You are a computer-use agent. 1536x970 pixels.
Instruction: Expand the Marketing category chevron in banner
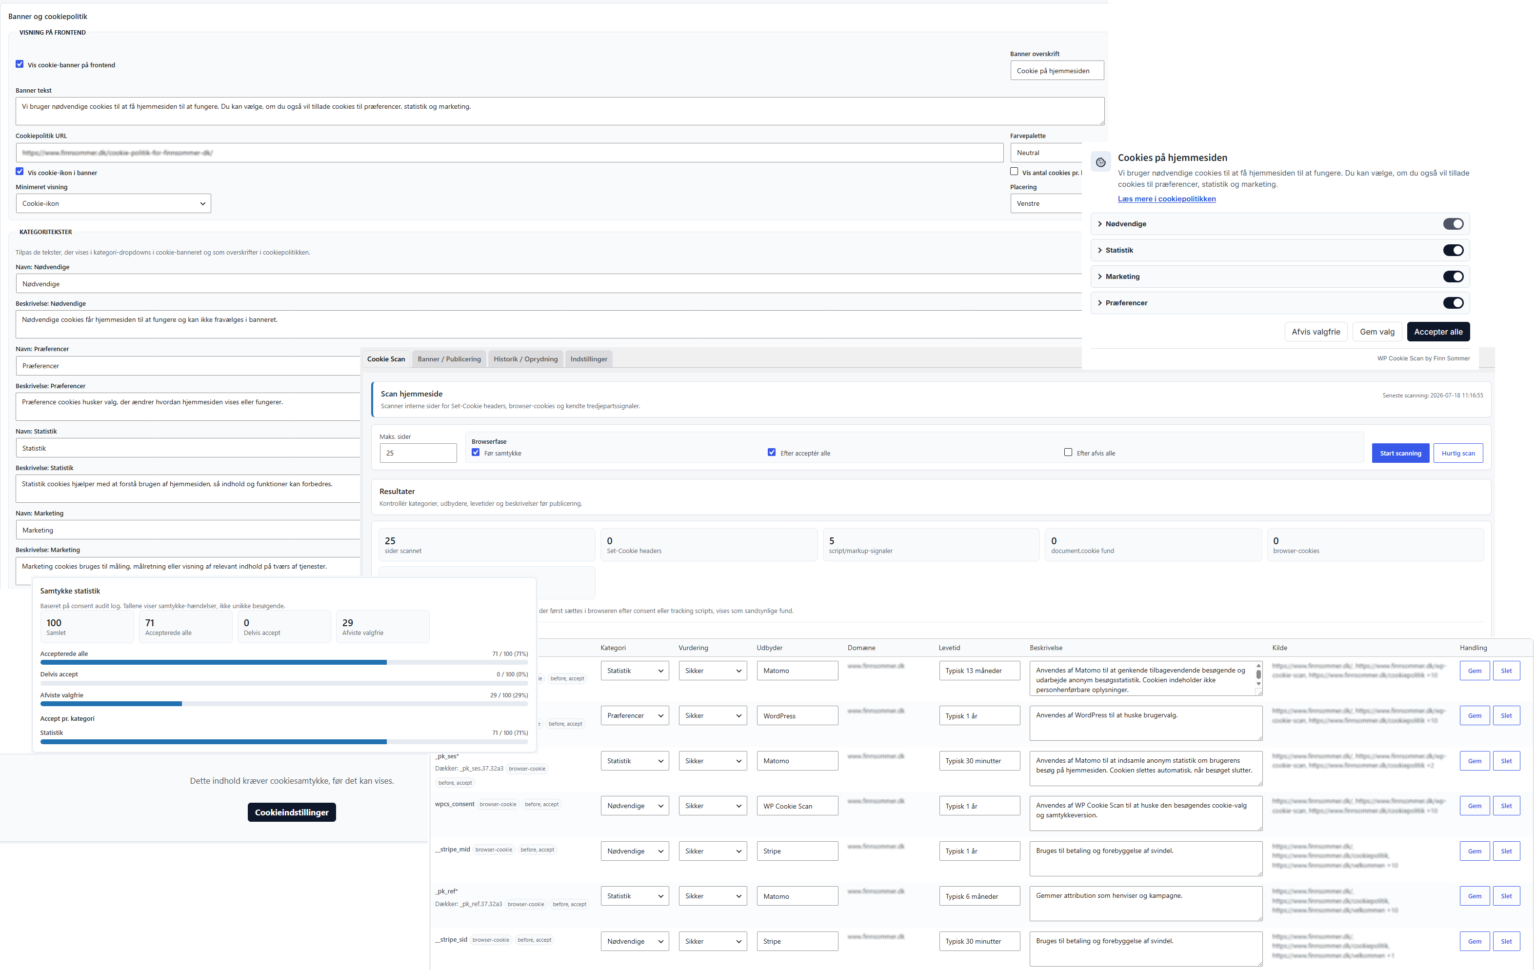(x=1100, y=277)
